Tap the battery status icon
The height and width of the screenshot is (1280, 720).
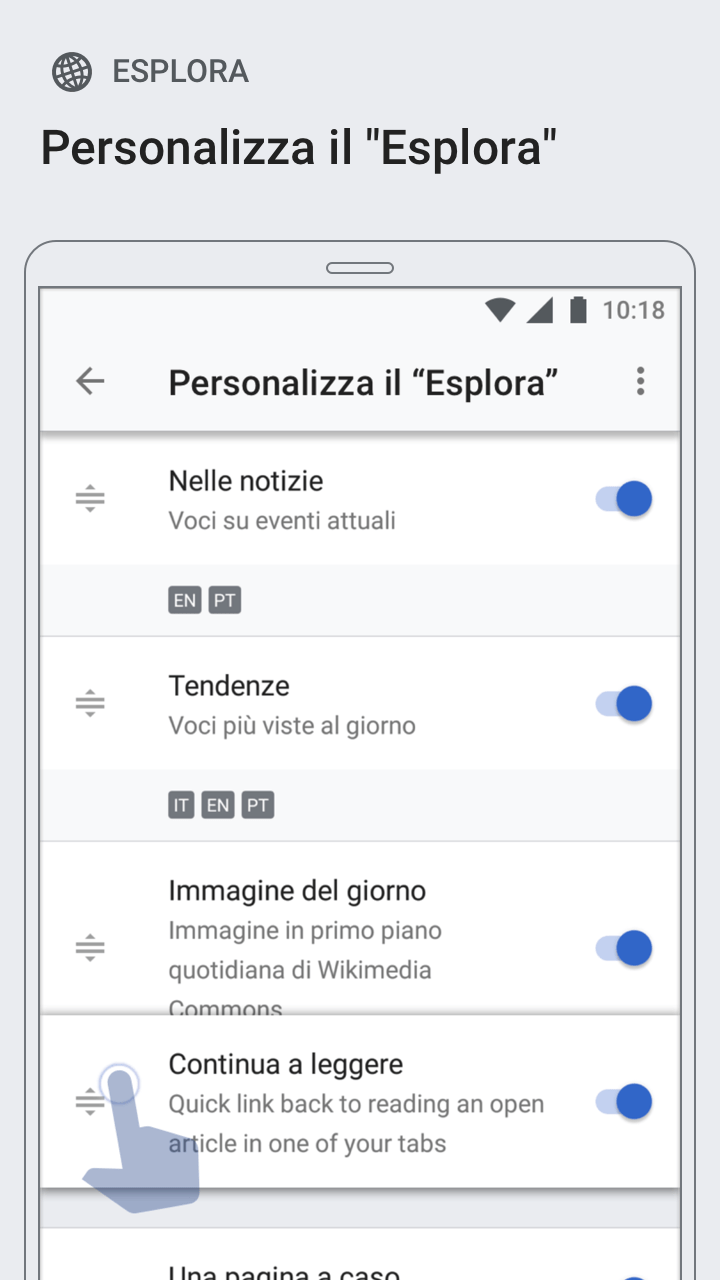(578, 310)
